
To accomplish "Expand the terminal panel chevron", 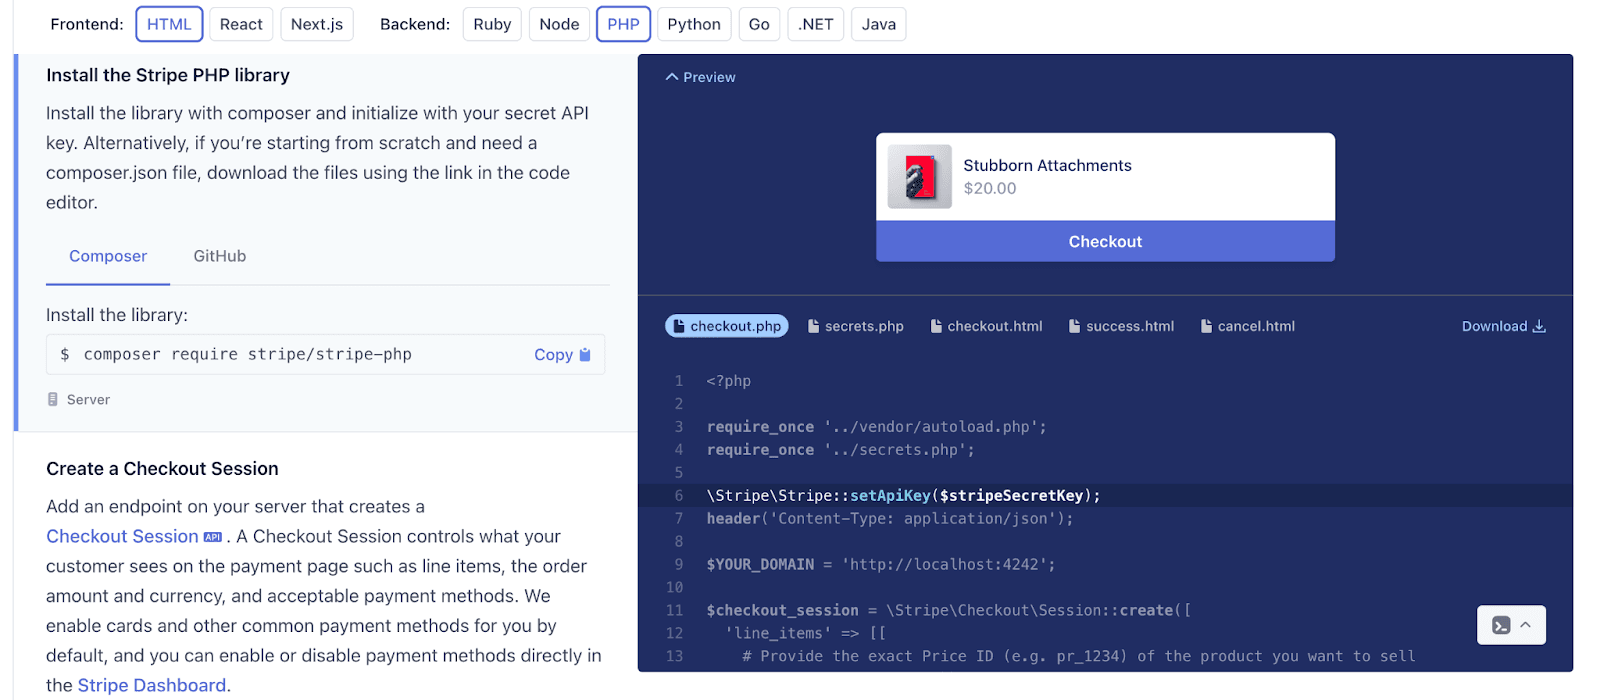I will point(1526,625).
